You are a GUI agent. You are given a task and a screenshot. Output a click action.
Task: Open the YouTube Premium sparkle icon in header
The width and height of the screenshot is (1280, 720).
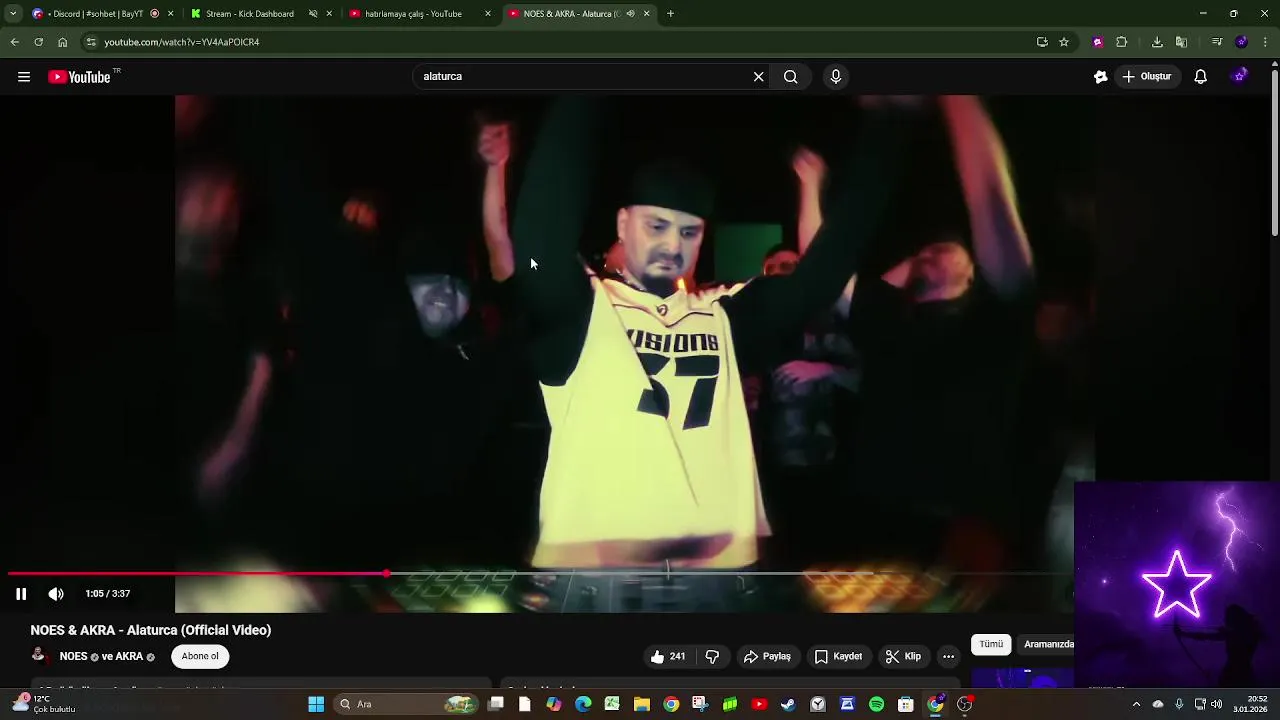tap(1101, 77)
